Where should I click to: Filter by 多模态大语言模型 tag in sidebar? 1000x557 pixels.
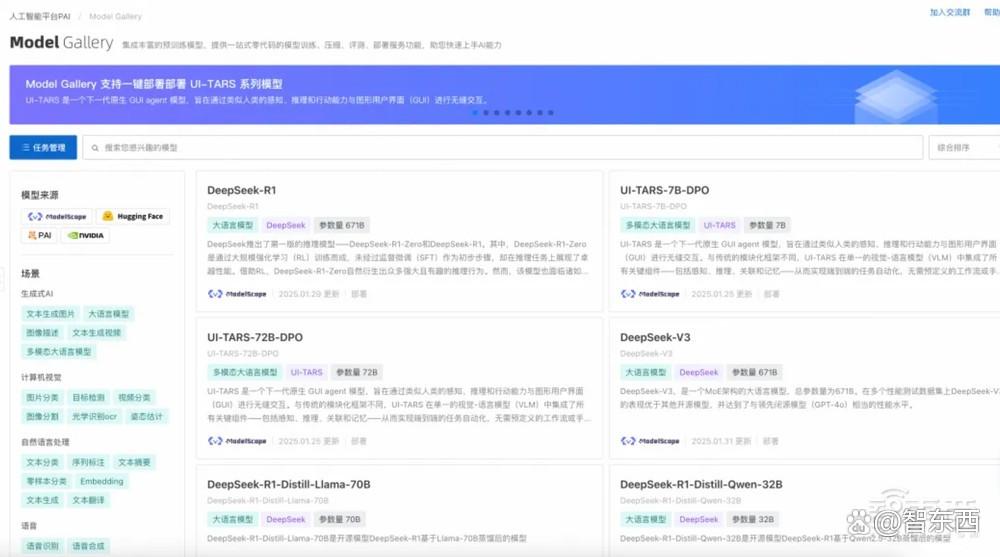[59, 352]
